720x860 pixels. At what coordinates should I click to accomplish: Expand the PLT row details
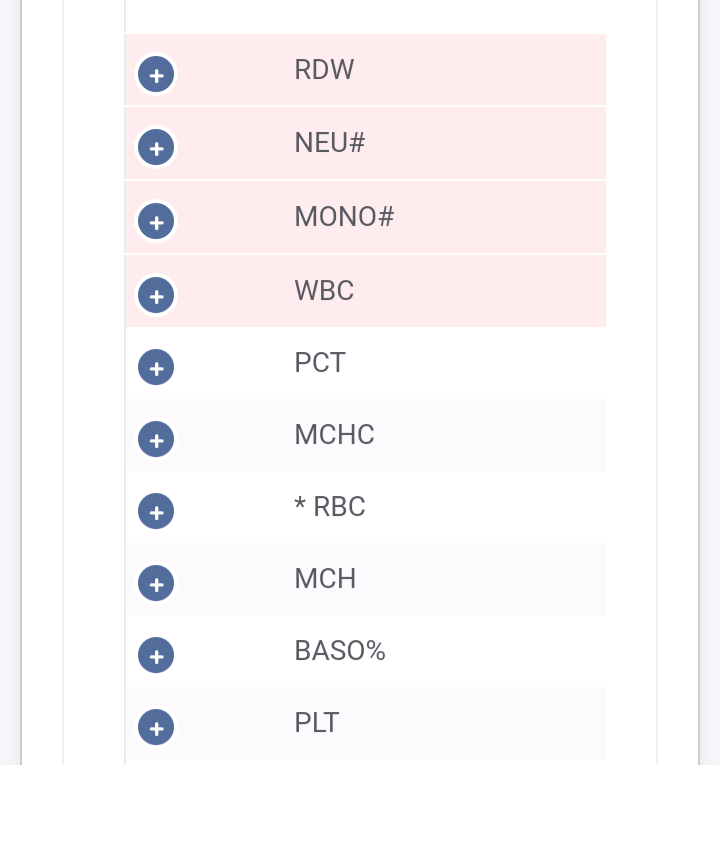tap(156, 728)
